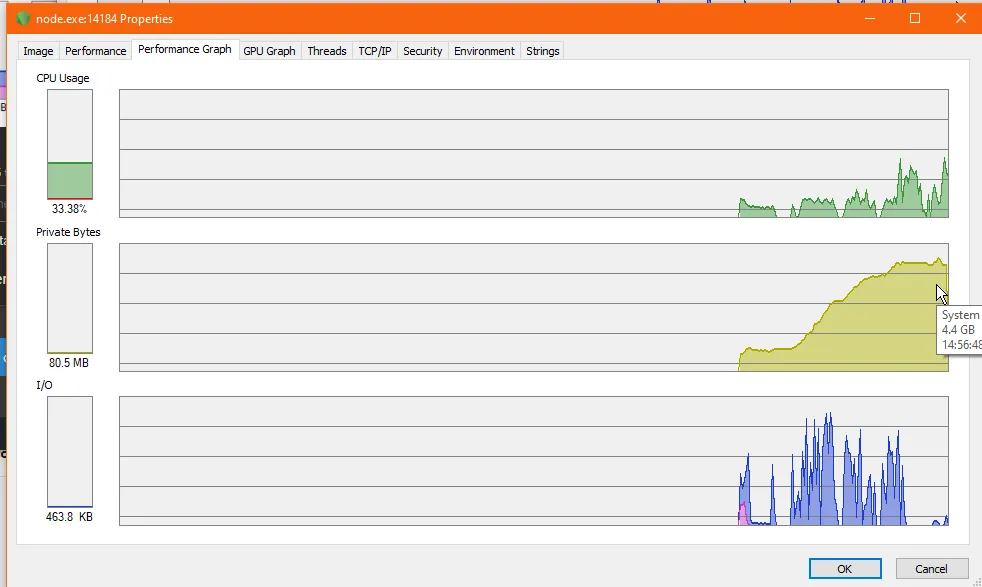Click the Private Bytes level meter
Screen dimensions: 982x587
70,298
